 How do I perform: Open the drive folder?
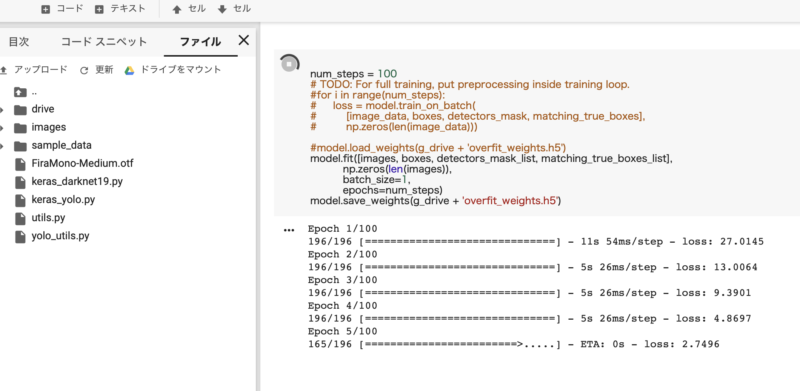[43, 109]
